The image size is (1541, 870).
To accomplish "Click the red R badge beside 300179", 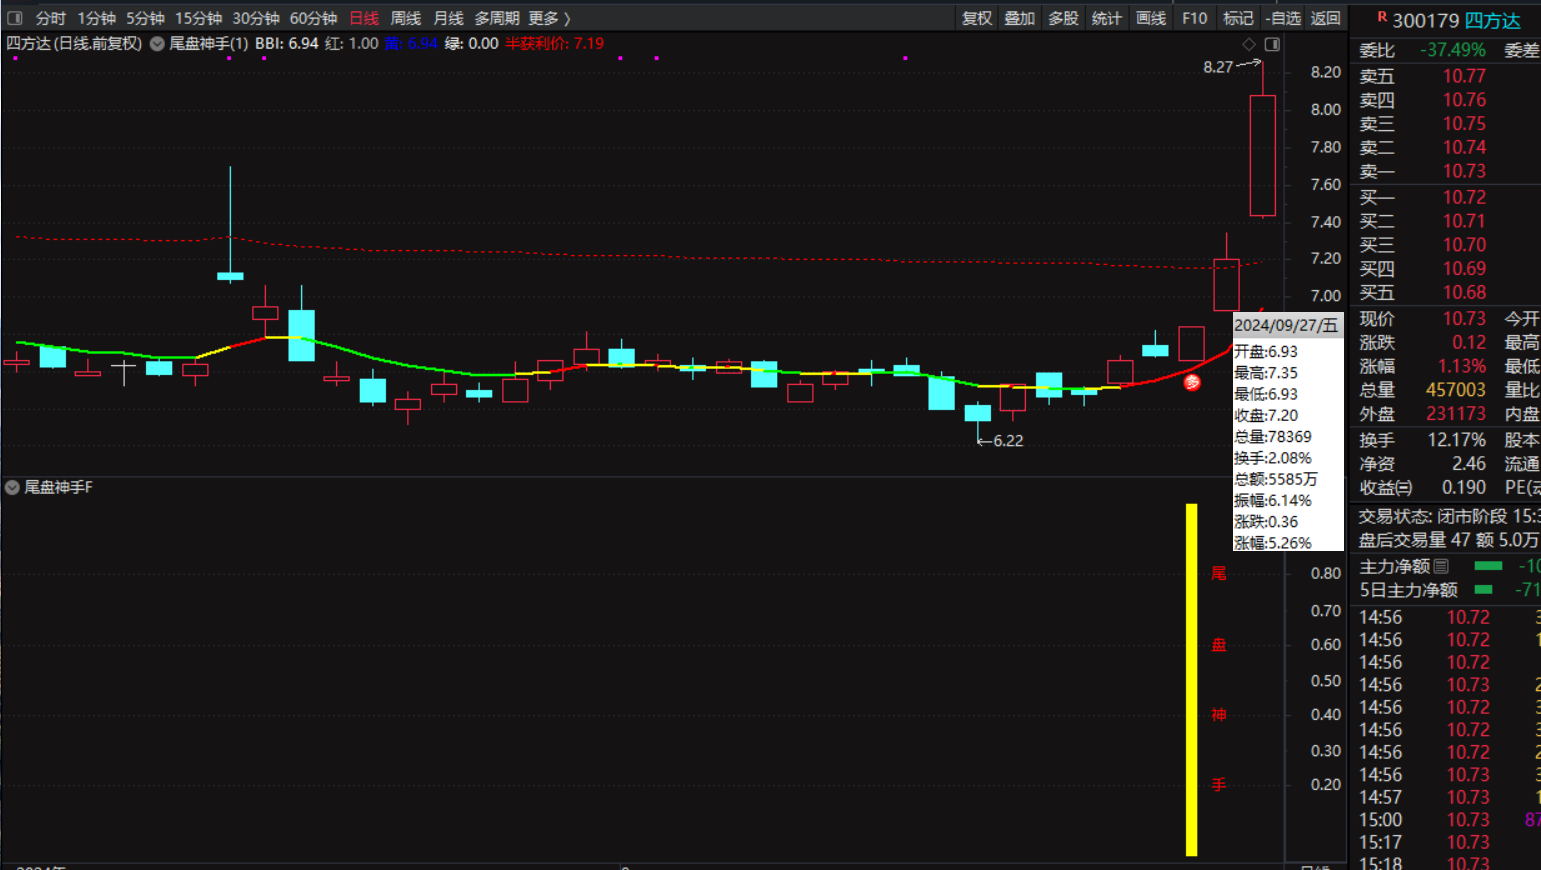I will pos(1381,18).
